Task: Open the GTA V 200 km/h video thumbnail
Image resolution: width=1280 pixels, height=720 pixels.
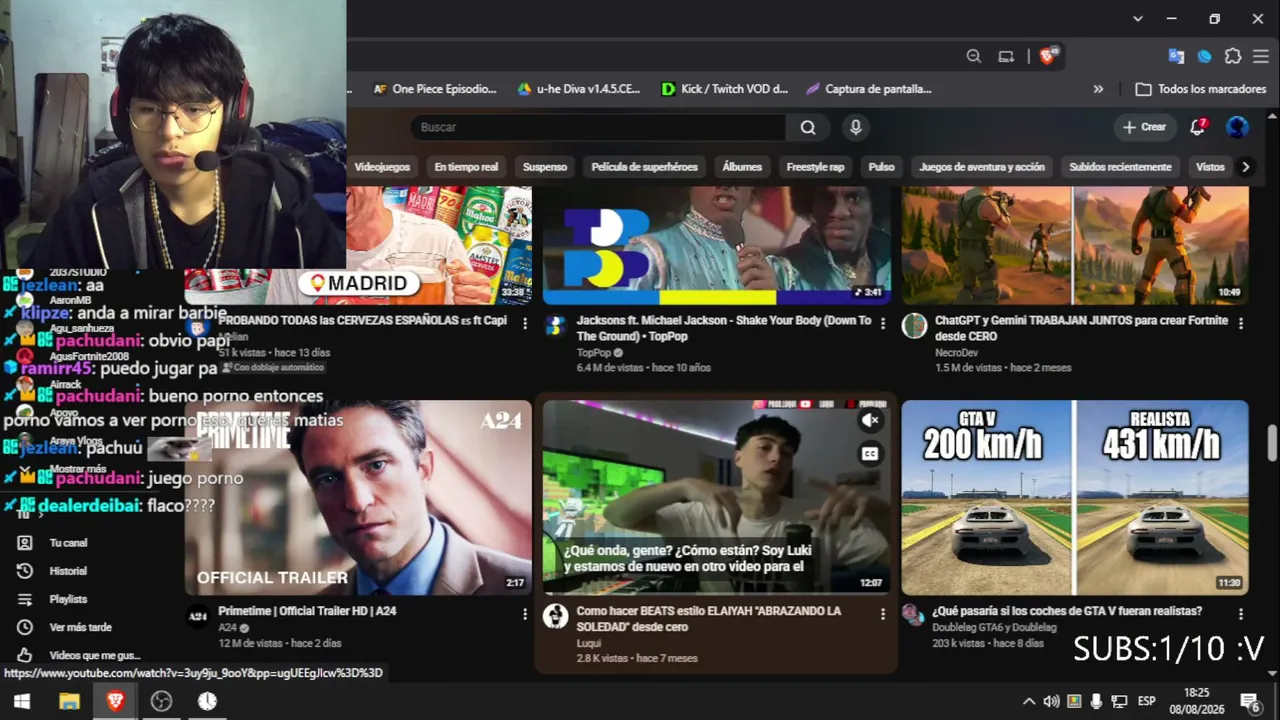Action: pos(1075,498)
